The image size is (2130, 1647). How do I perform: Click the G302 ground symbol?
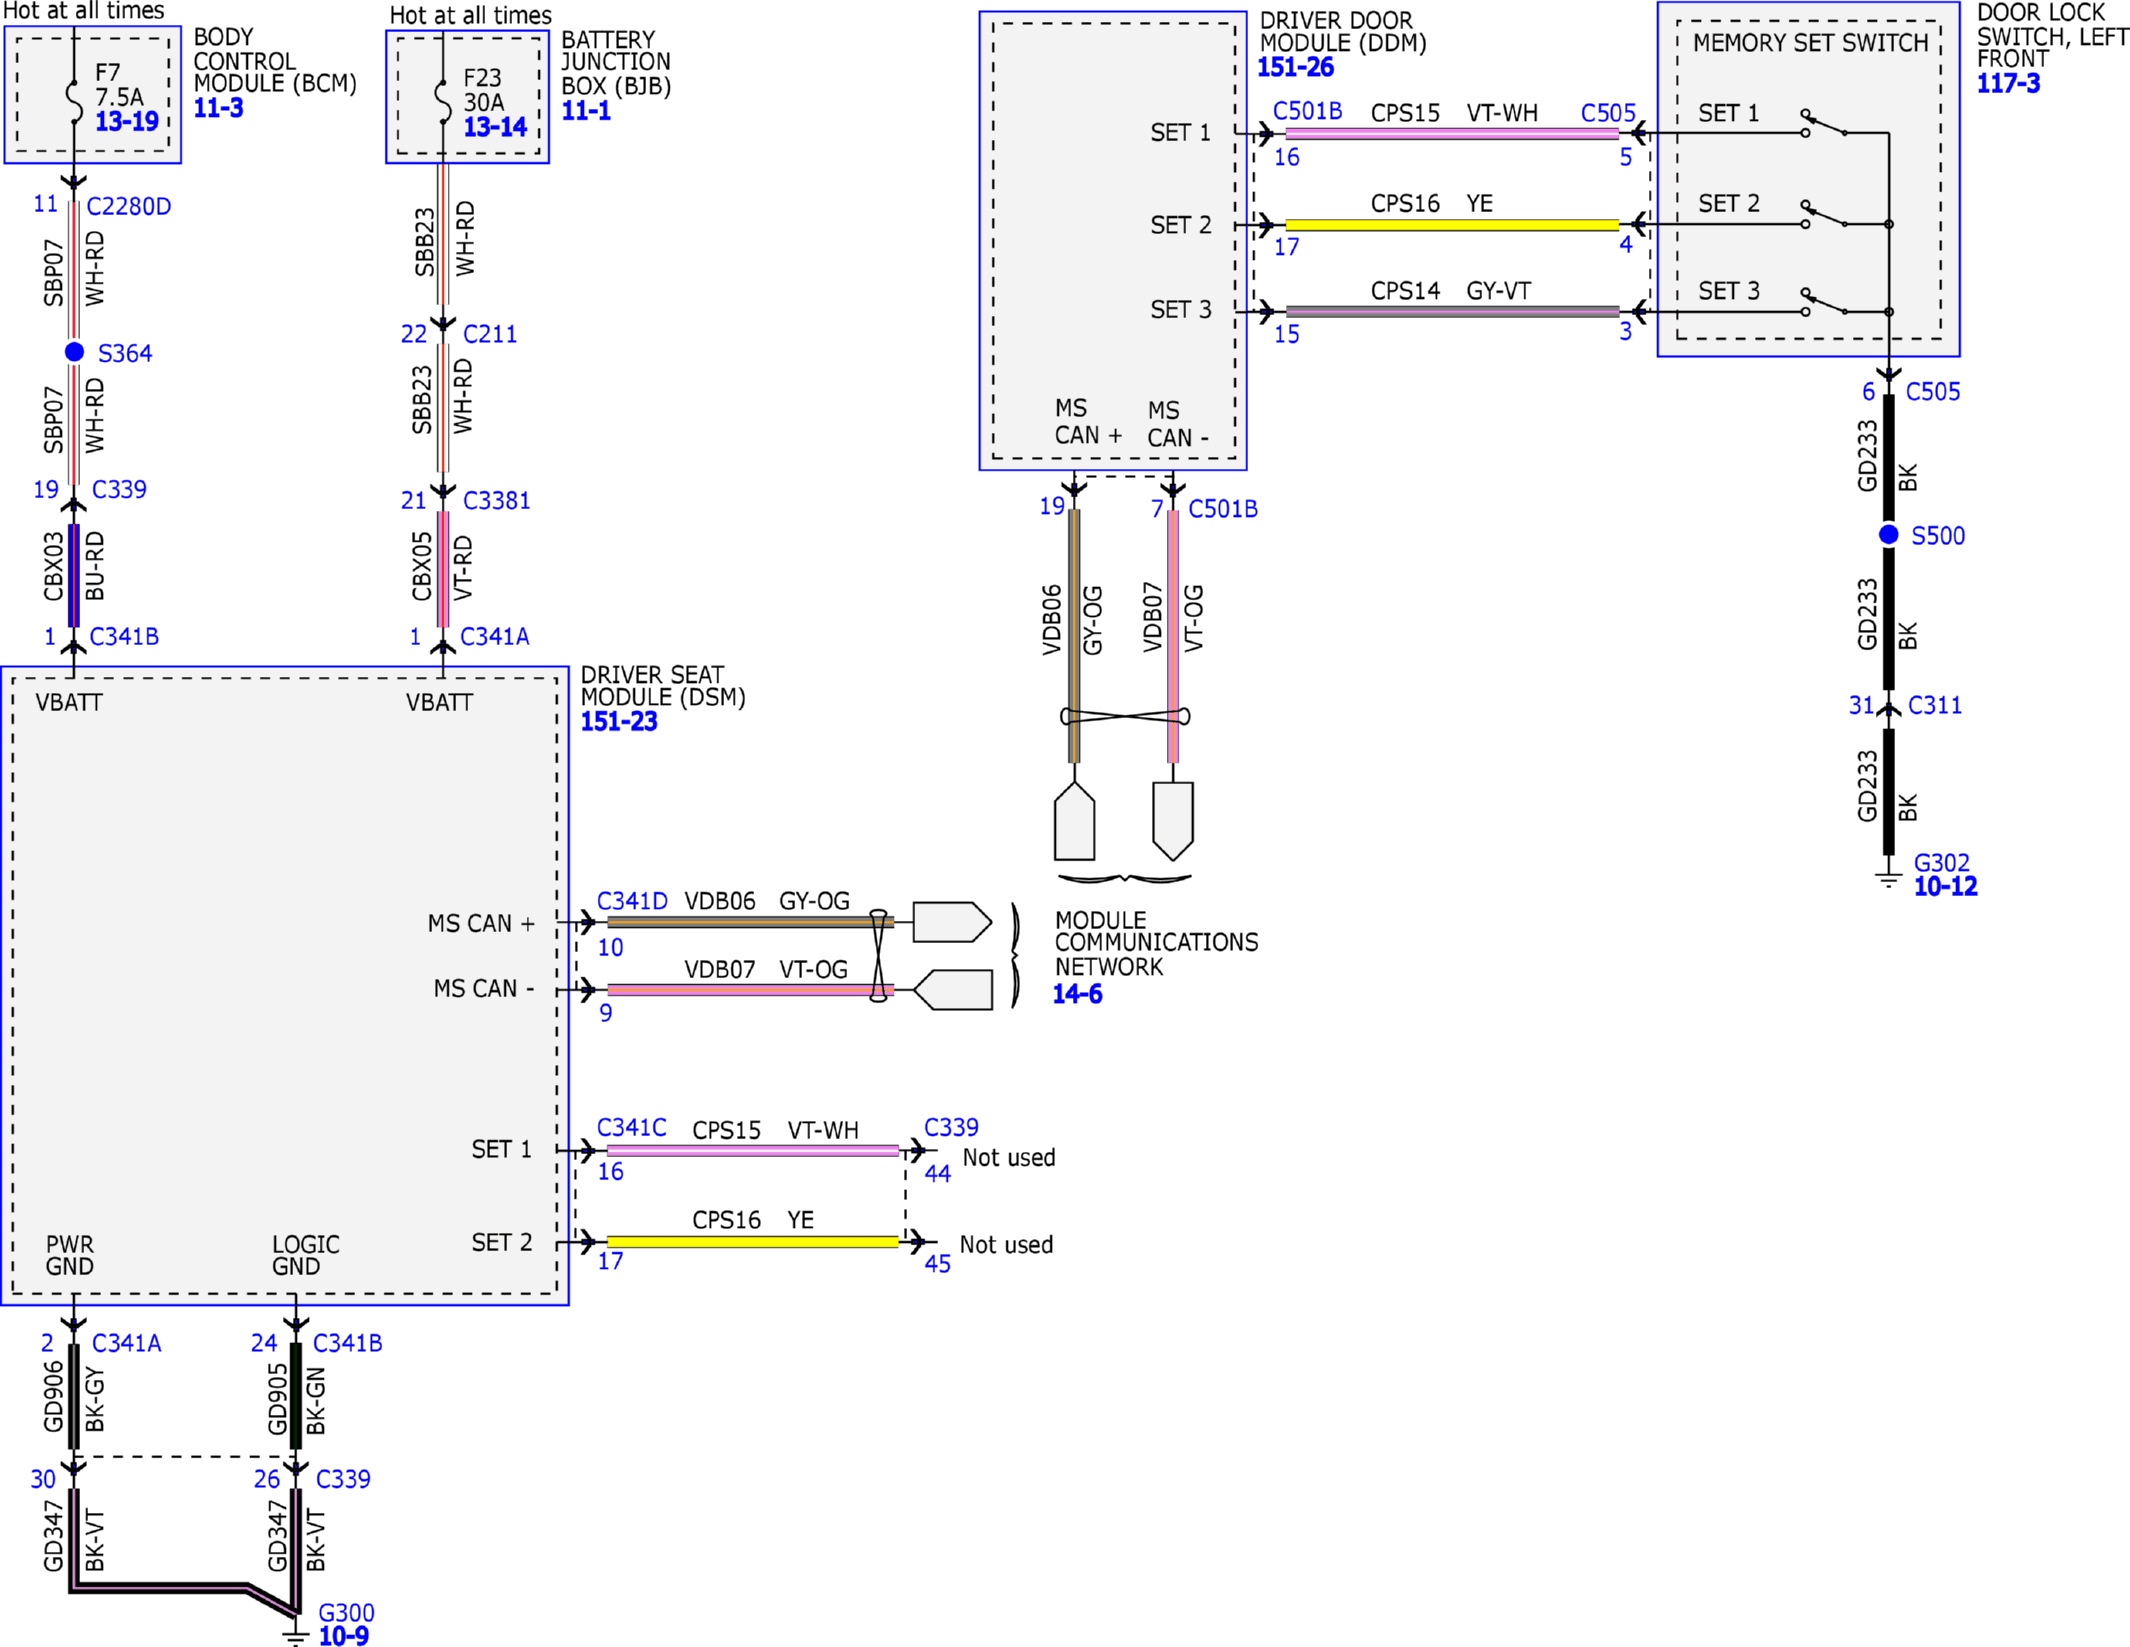click(x=1888, y=879)
